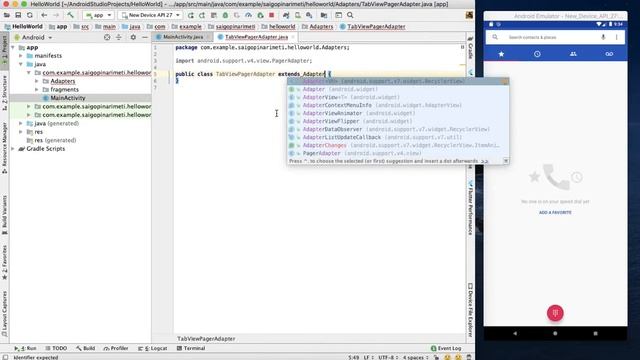The height and width of the screenshot is (360, 640).
Task: Click the Project Structure folder icon in the toolbar
Action: tap(324, 15)
